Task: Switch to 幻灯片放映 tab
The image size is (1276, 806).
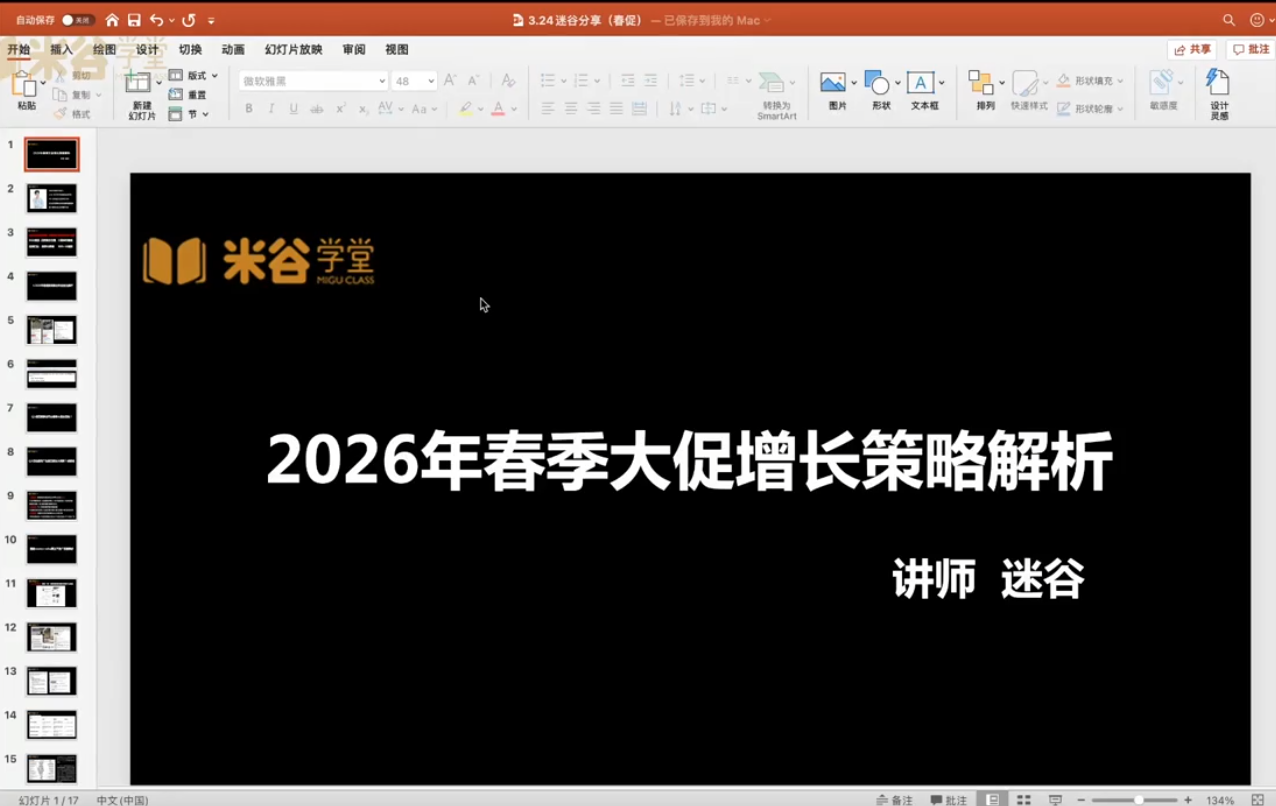Action: [293, 50]
